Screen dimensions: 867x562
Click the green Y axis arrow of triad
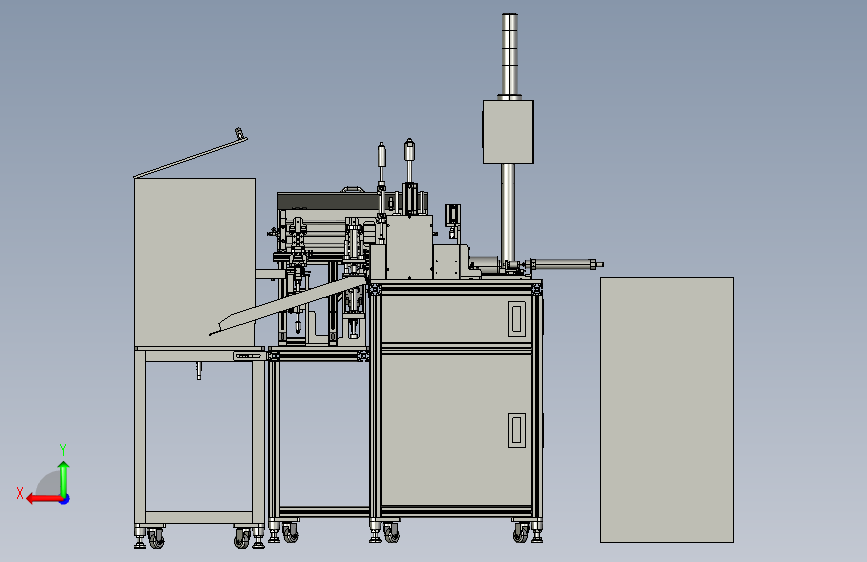click(64, 478)
